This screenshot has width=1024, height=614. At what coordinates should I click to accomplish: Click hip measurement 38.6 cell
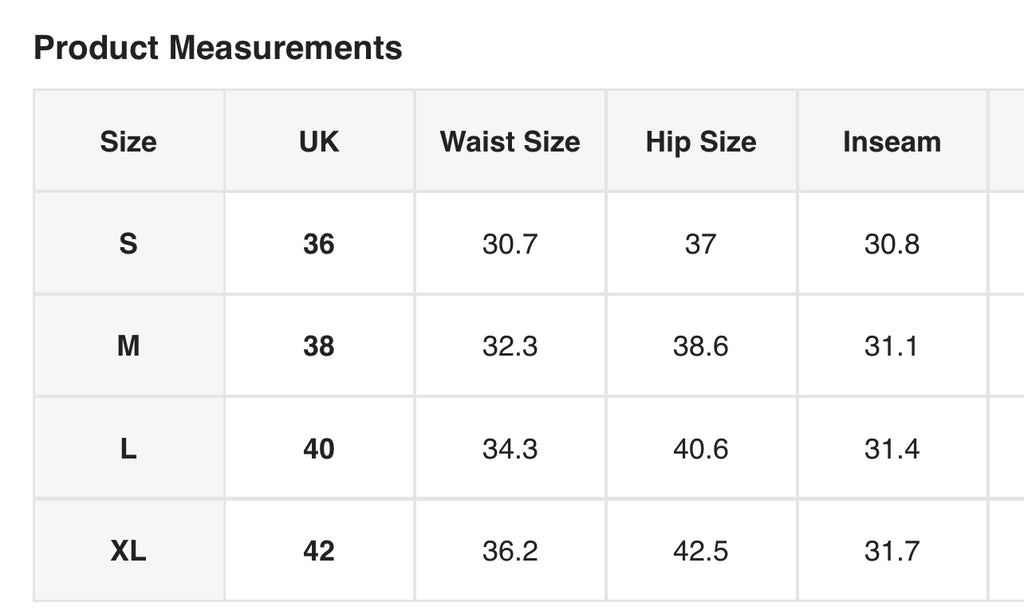701,346
